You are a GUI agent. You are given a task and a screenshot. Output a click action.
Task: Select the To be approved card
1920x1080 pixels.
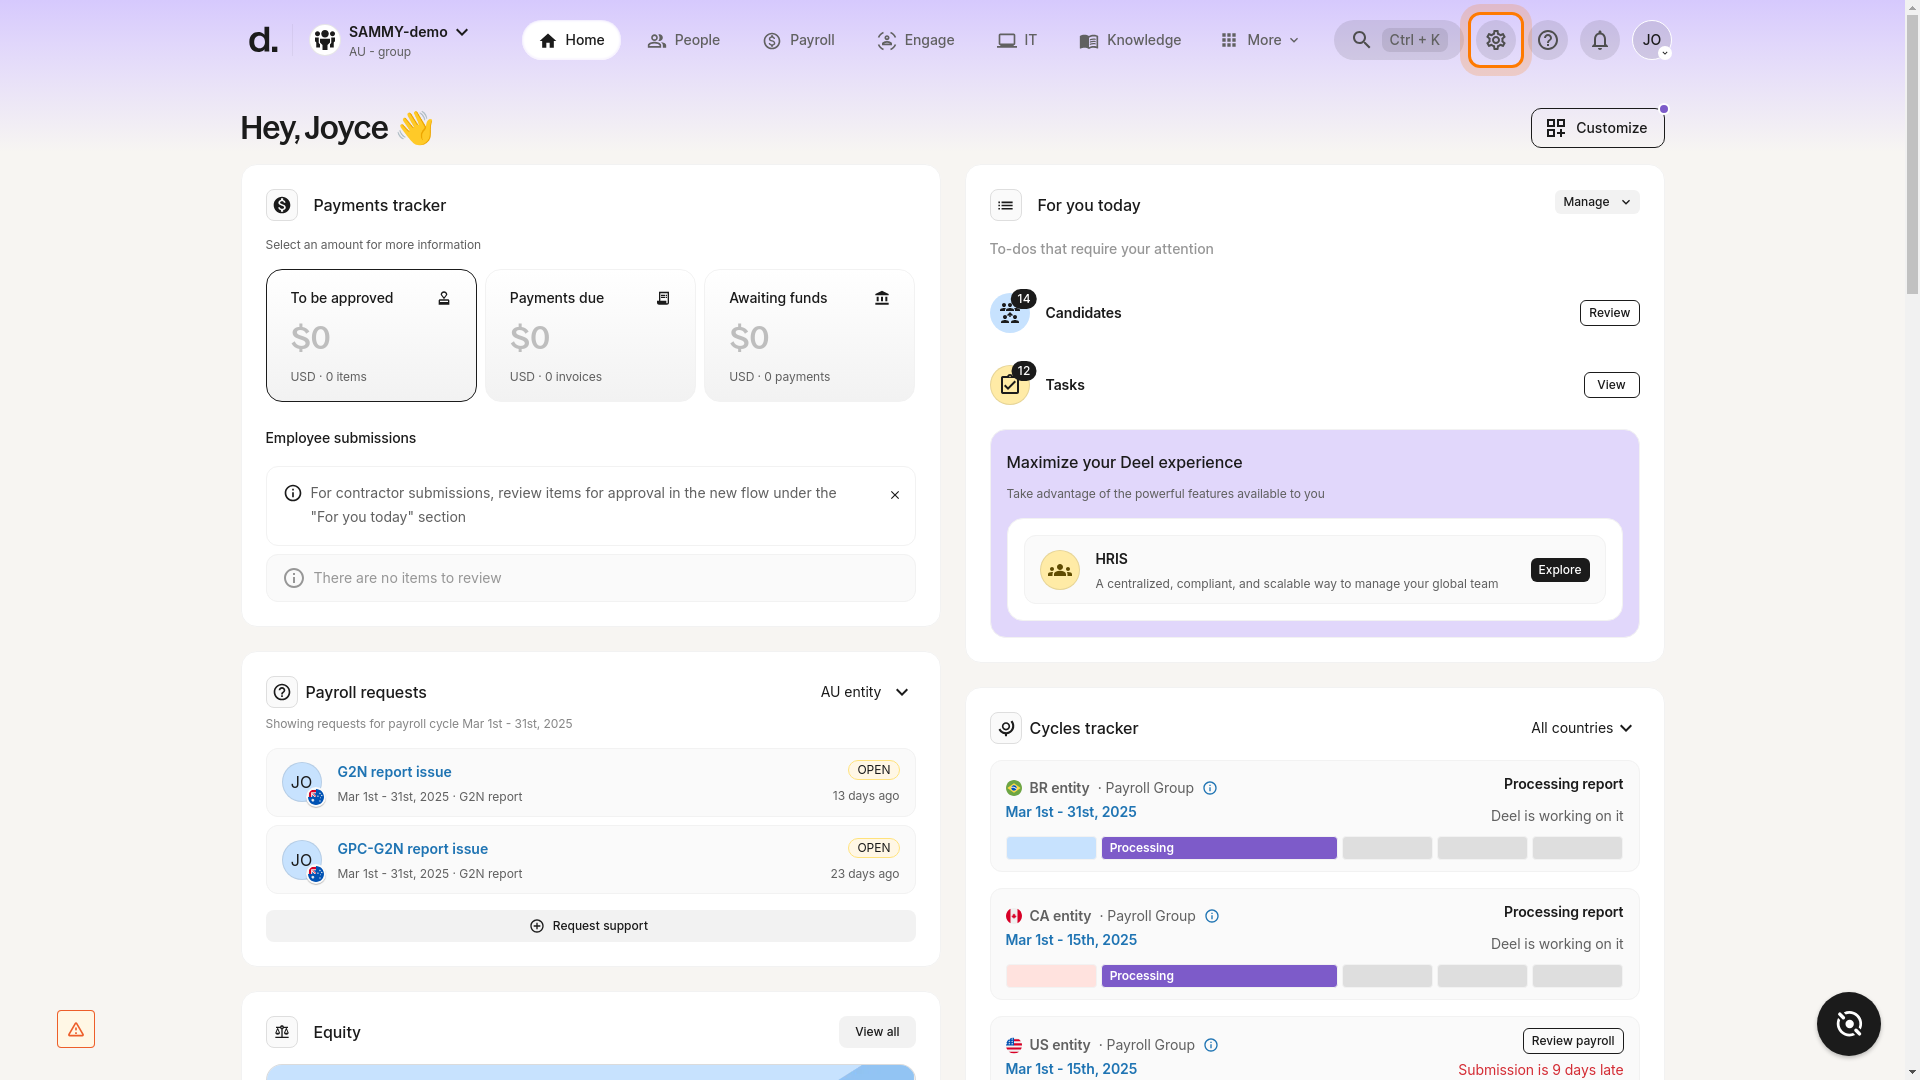(x=371, y=335)
